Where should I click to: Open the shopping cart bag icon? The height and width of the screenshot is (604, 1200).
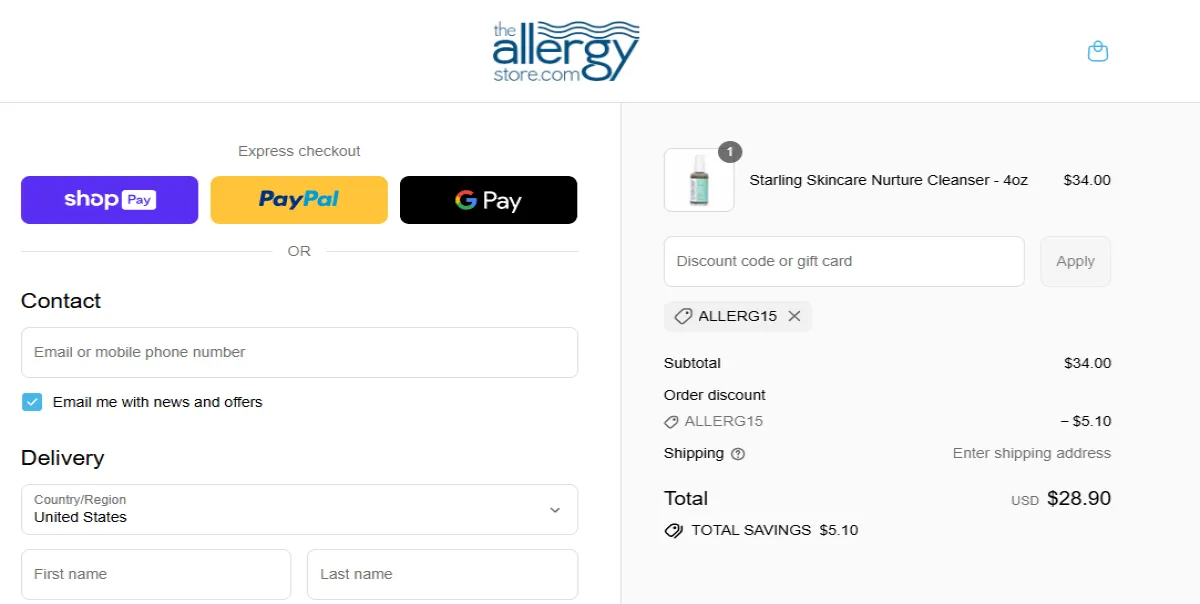(x=1098, y=51)
